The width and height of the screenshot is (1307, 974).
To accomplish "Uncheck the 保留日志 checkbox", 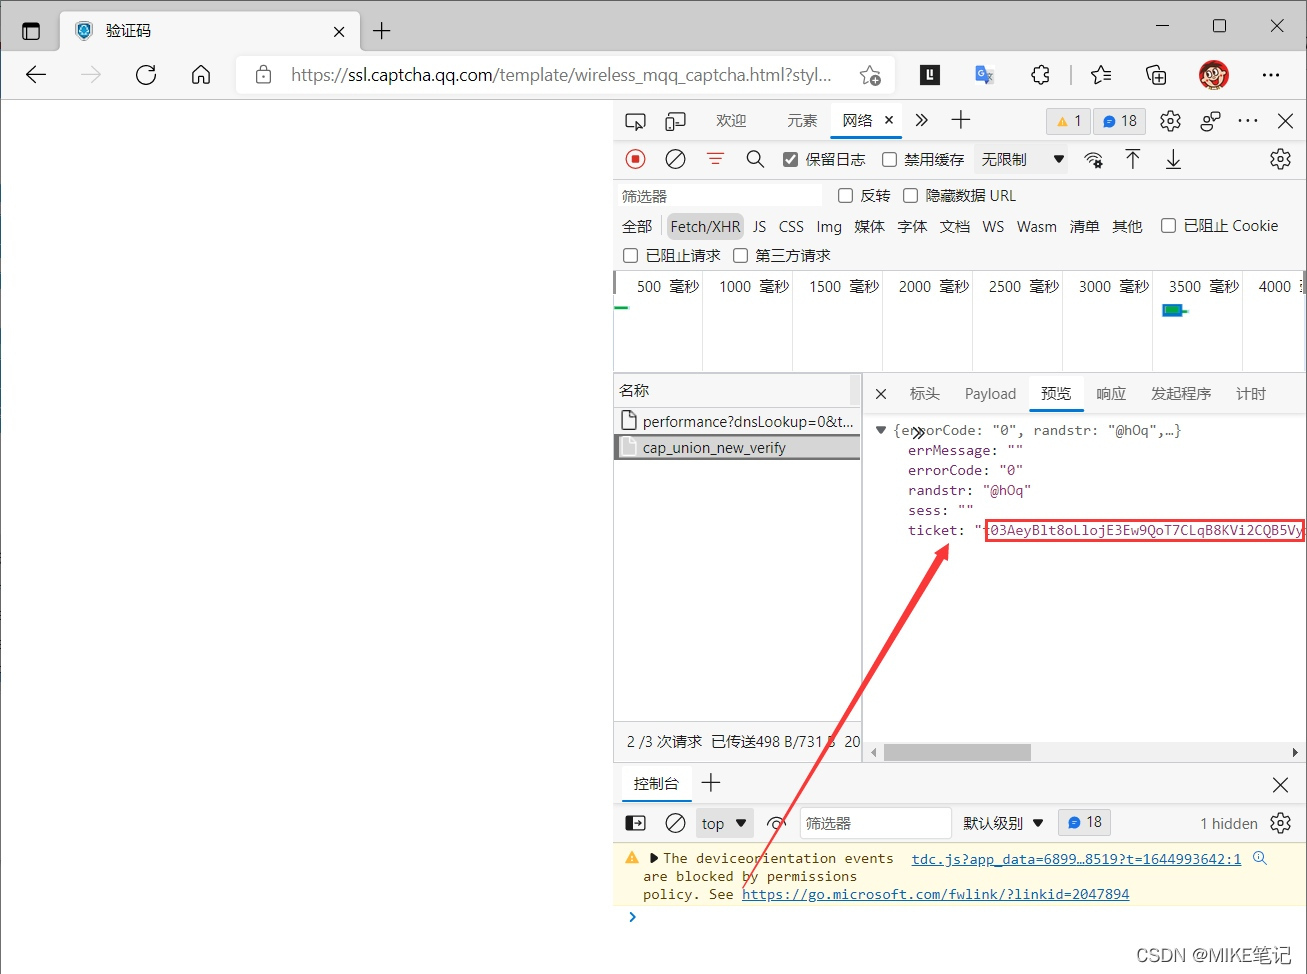I will coord(790,159).
